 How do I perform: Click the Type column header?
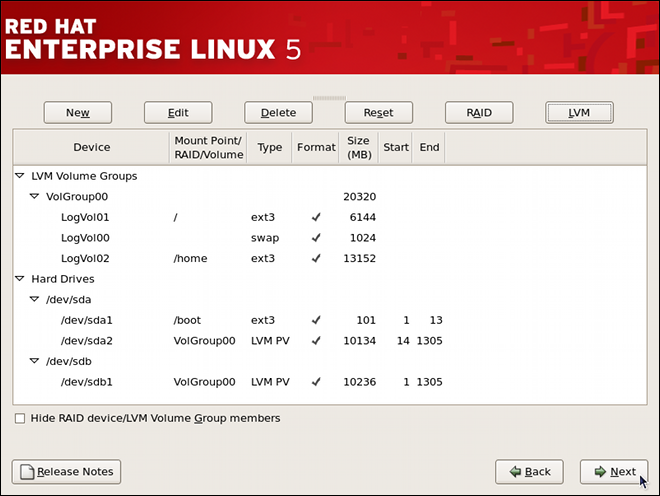pyautogui.click(x=269, y=147)
